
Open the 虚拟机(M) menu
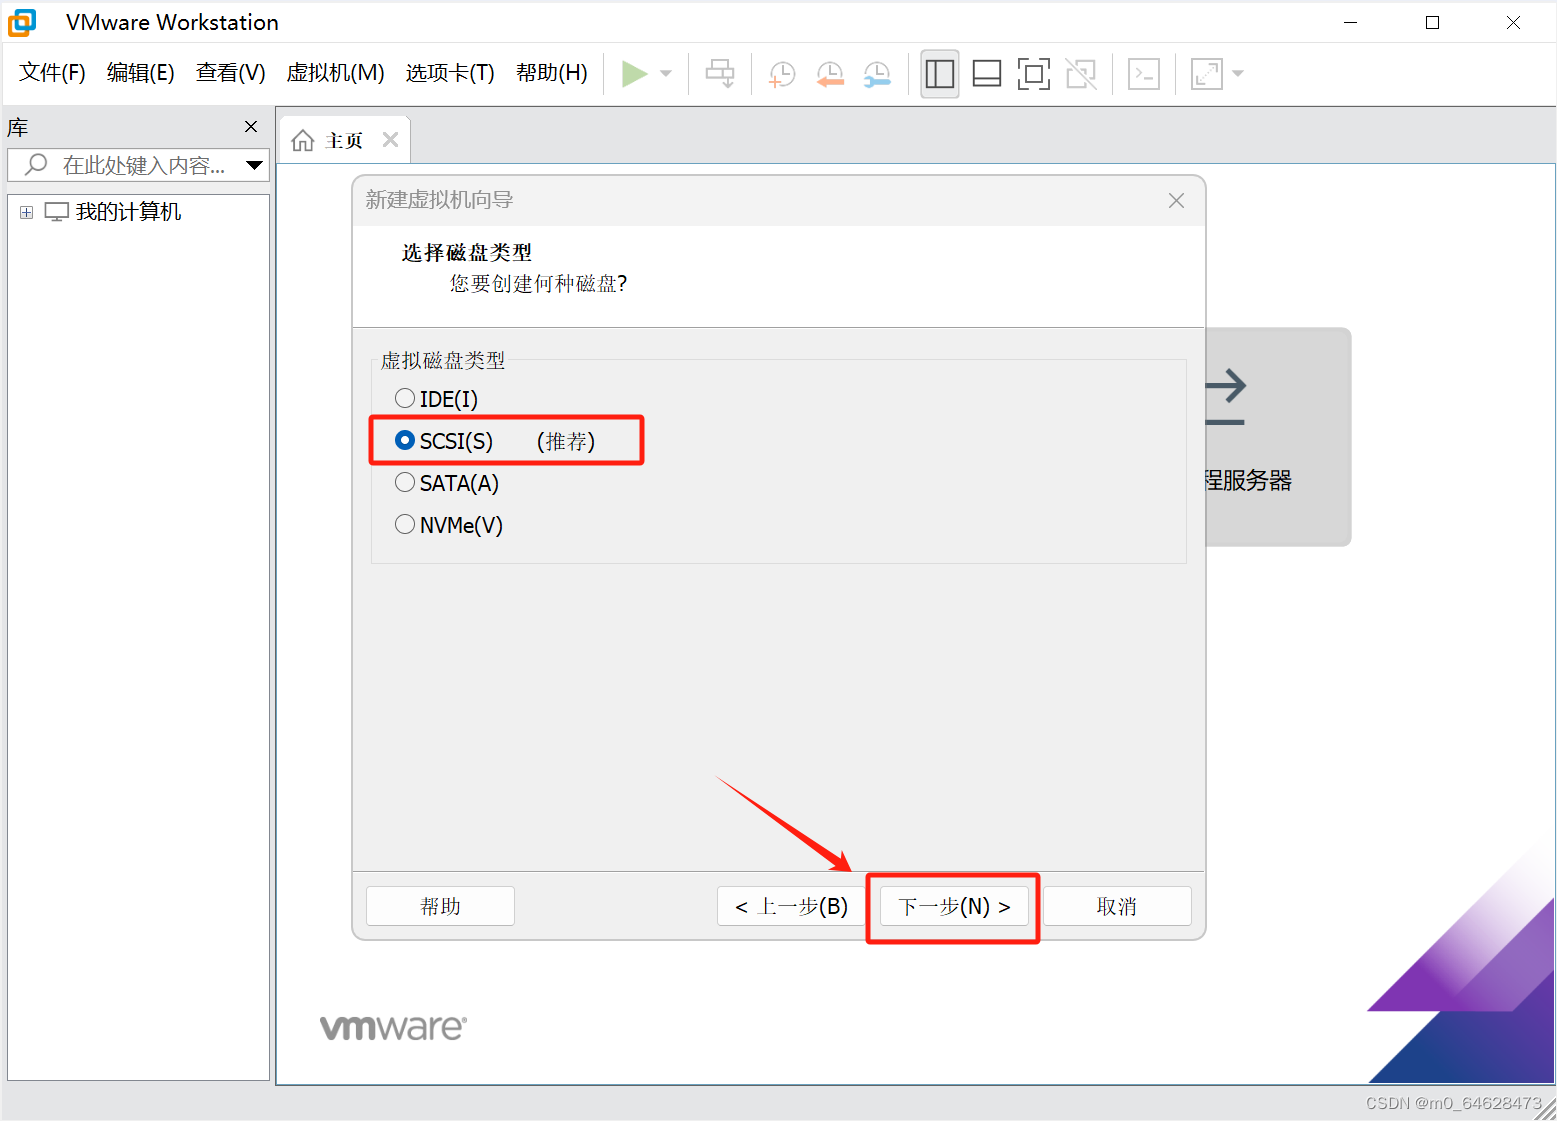click(336, 73)
